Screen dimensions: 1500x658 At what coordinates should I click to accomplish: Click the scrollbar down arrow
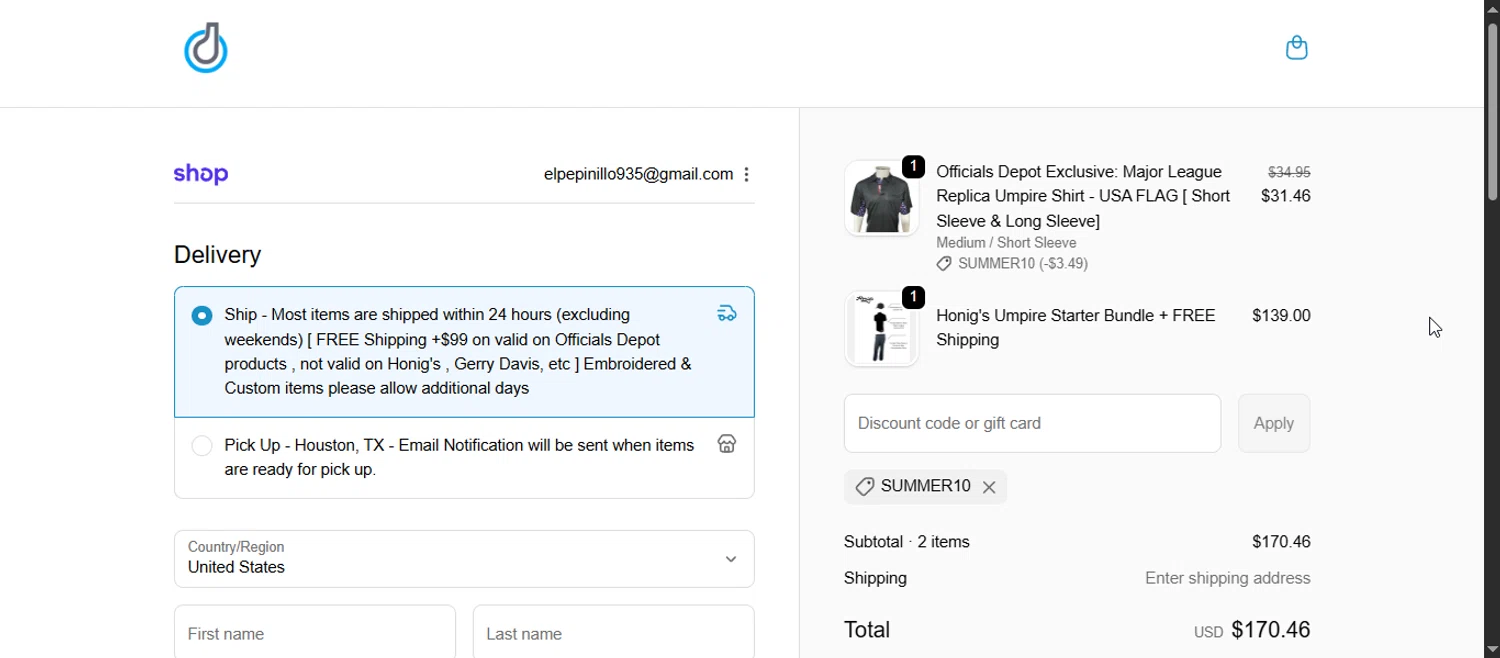click(x=1492, y=649)
